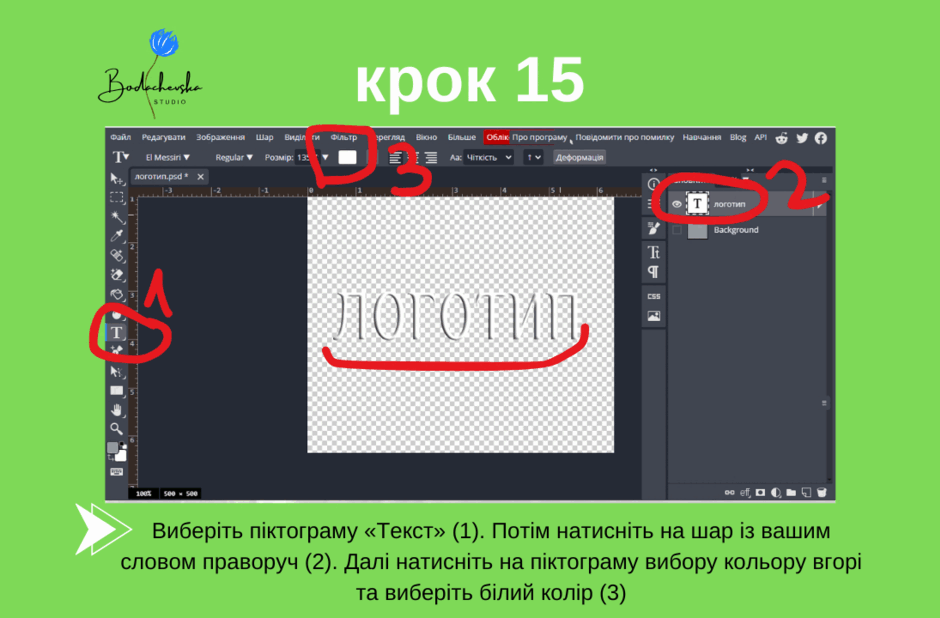Open the El Messiri font dropdown
This screenshot has height=618, width=940.
[168, 158]
